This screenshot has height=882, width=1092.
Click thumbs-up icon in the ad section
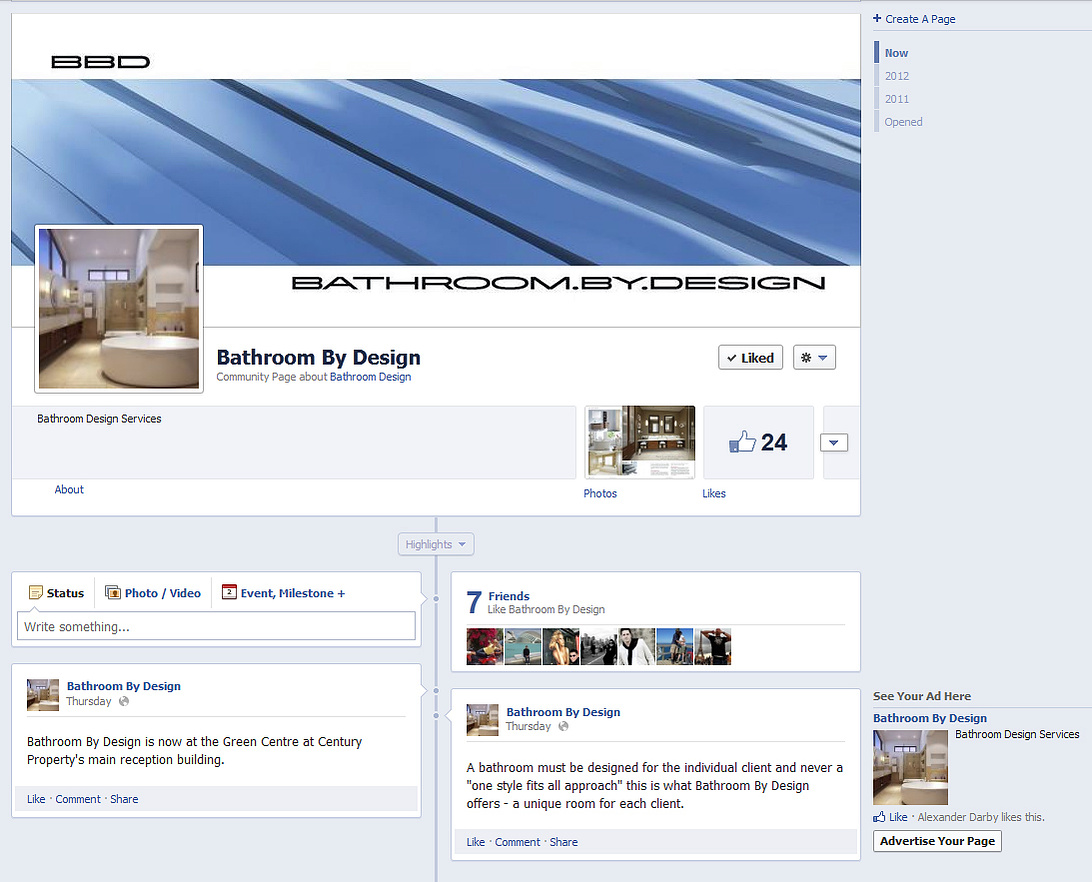coord(880,817)
